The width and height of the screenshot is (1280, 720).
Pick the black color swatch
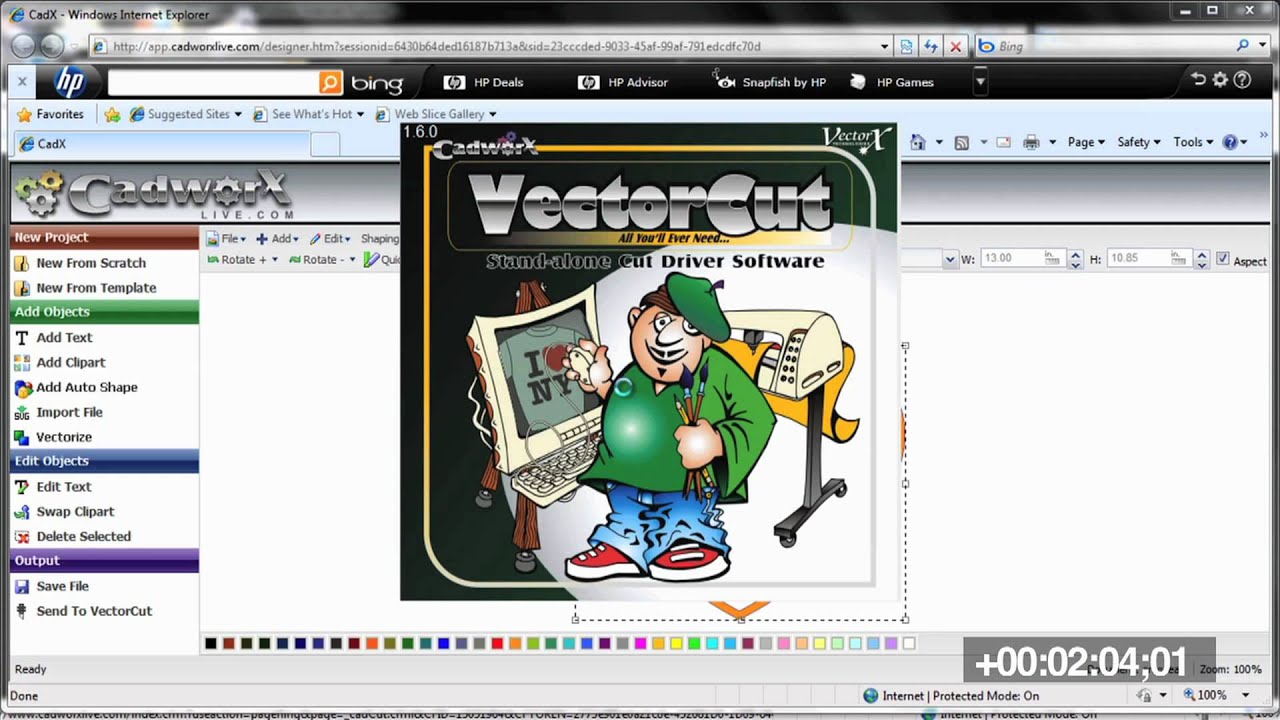tap(211, 643)
